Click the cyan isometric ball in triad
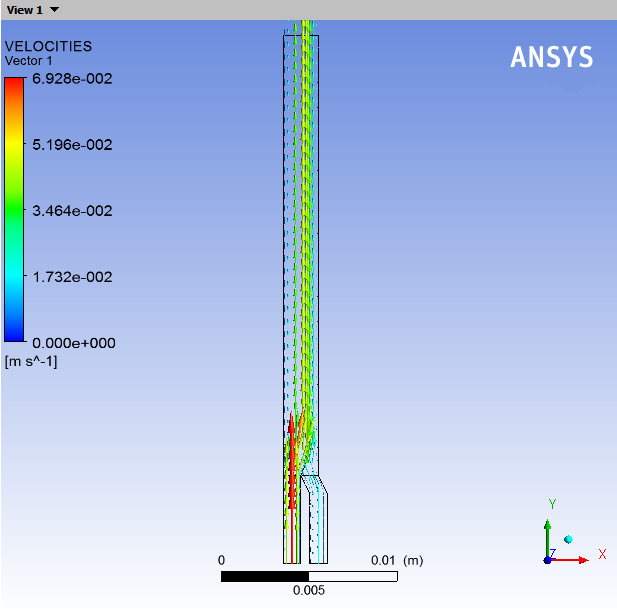Viewport: 617px width, 609px height. tap(568, 539)
